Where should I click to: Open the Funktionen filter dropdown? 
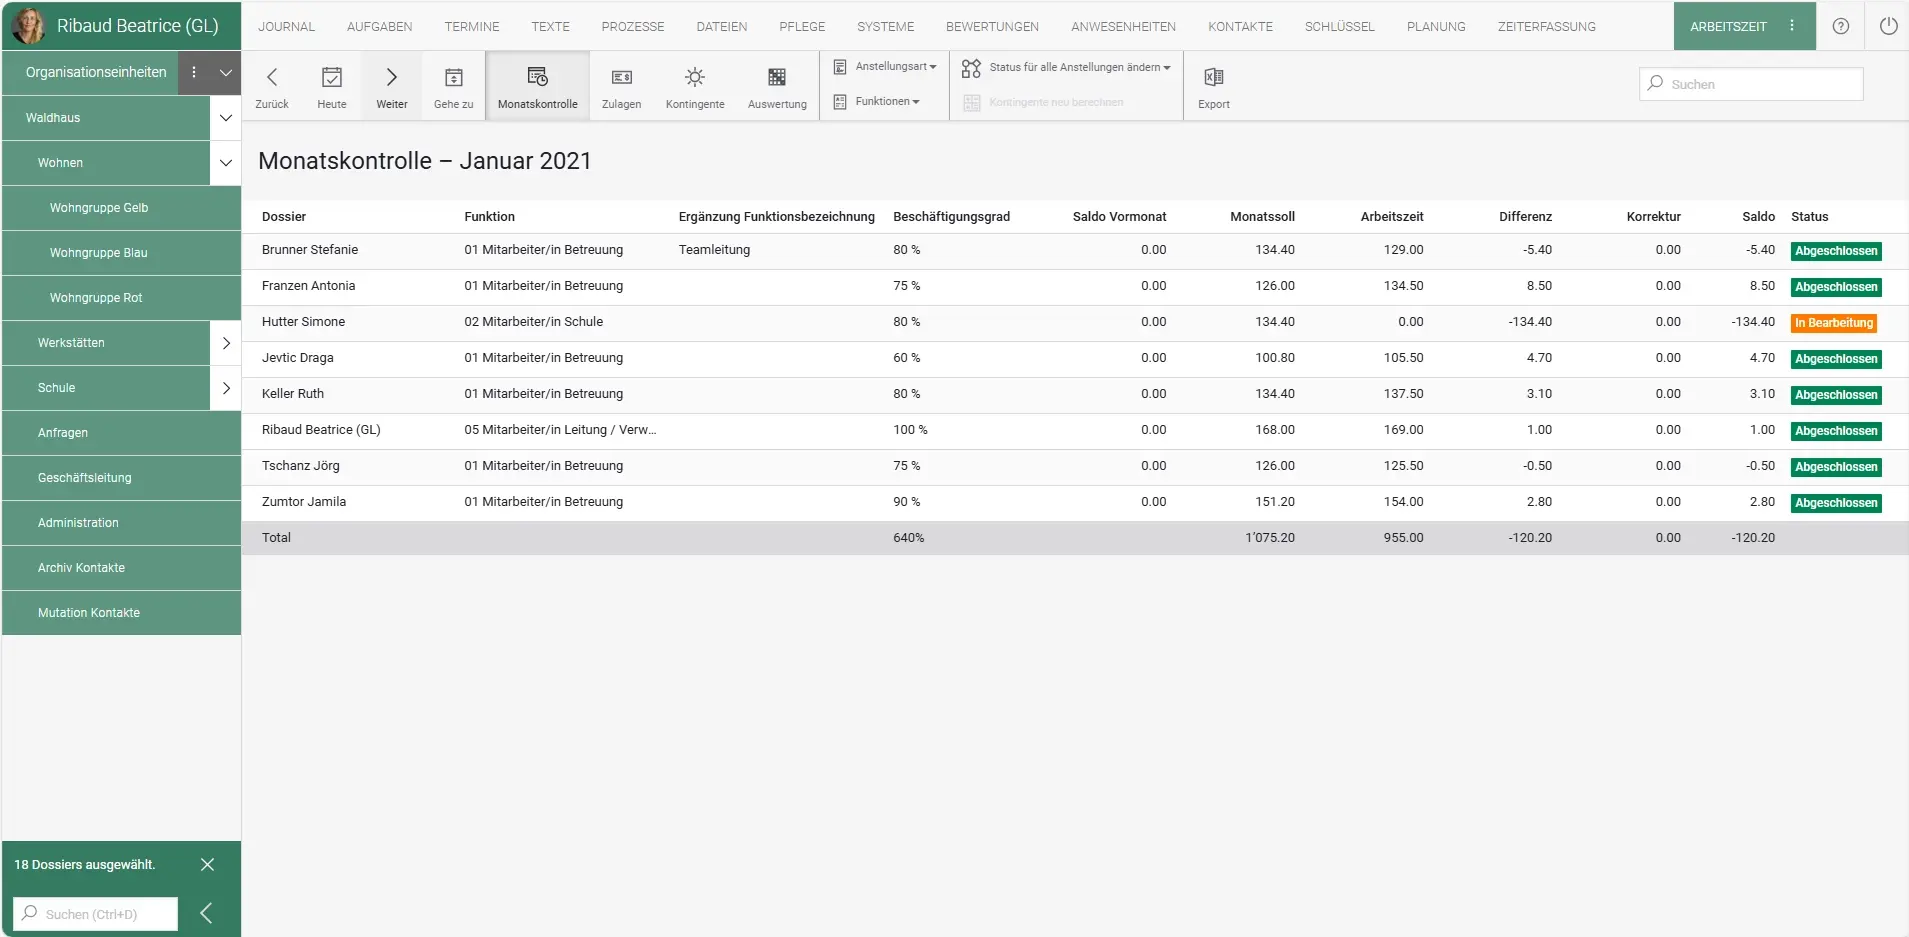tap(877, 102)
